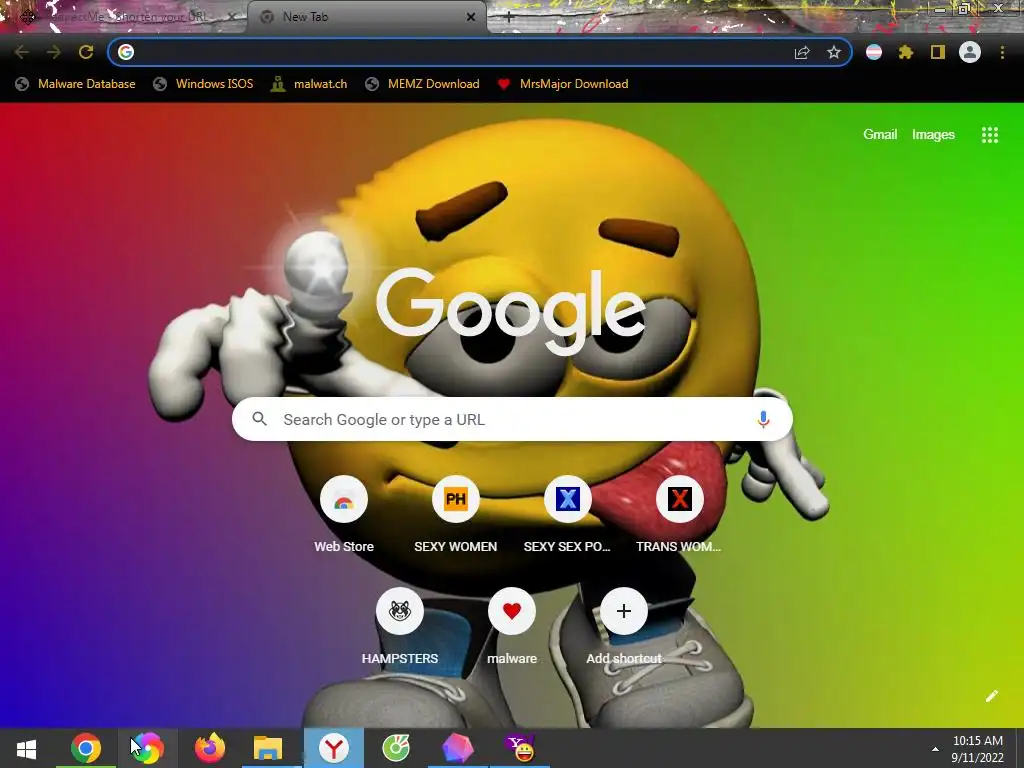Open the green circular taskbar app
The image size is (1024, 768).
pos(396,748)
